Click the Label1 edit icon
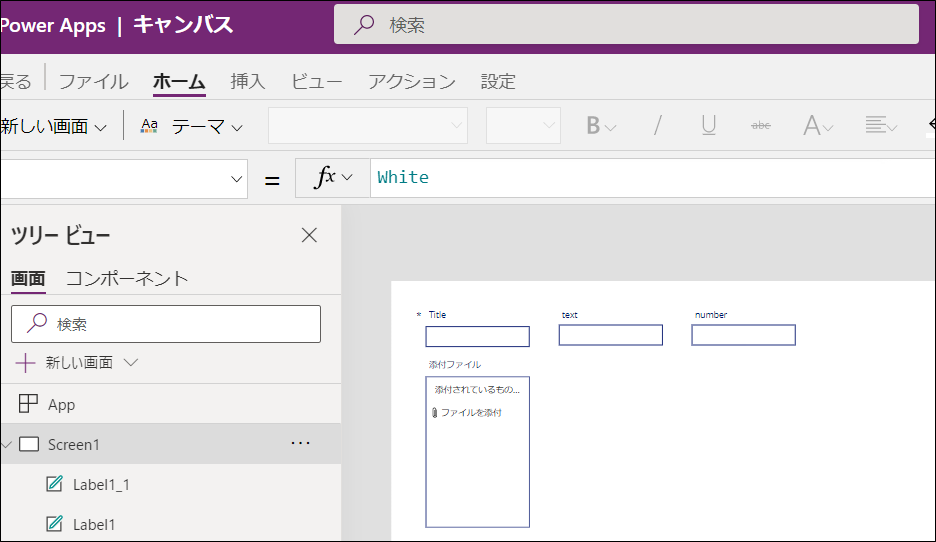Image resolution: width=936 pixels, height=542 pixels. coord(54,523)
